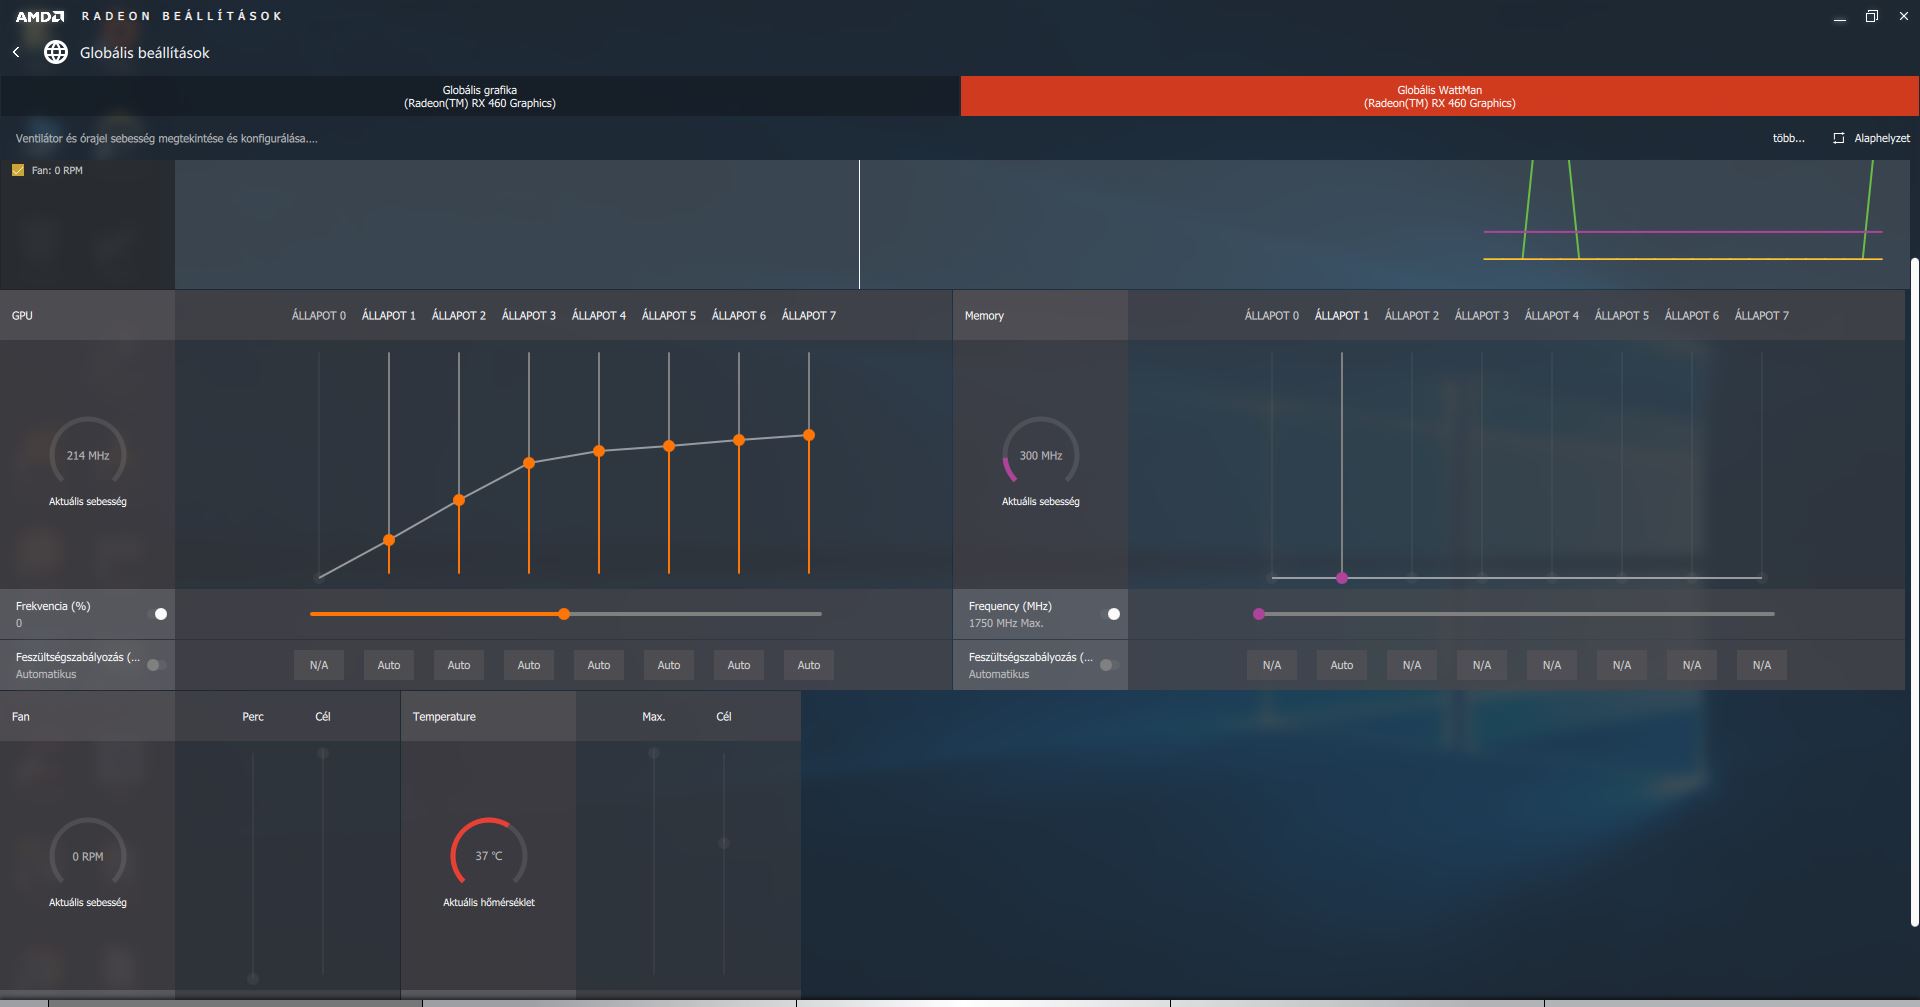Click GPU ÁLLAPOT 0 header label
This screenshot has width=1920, height=1007.
click(319, 315)
